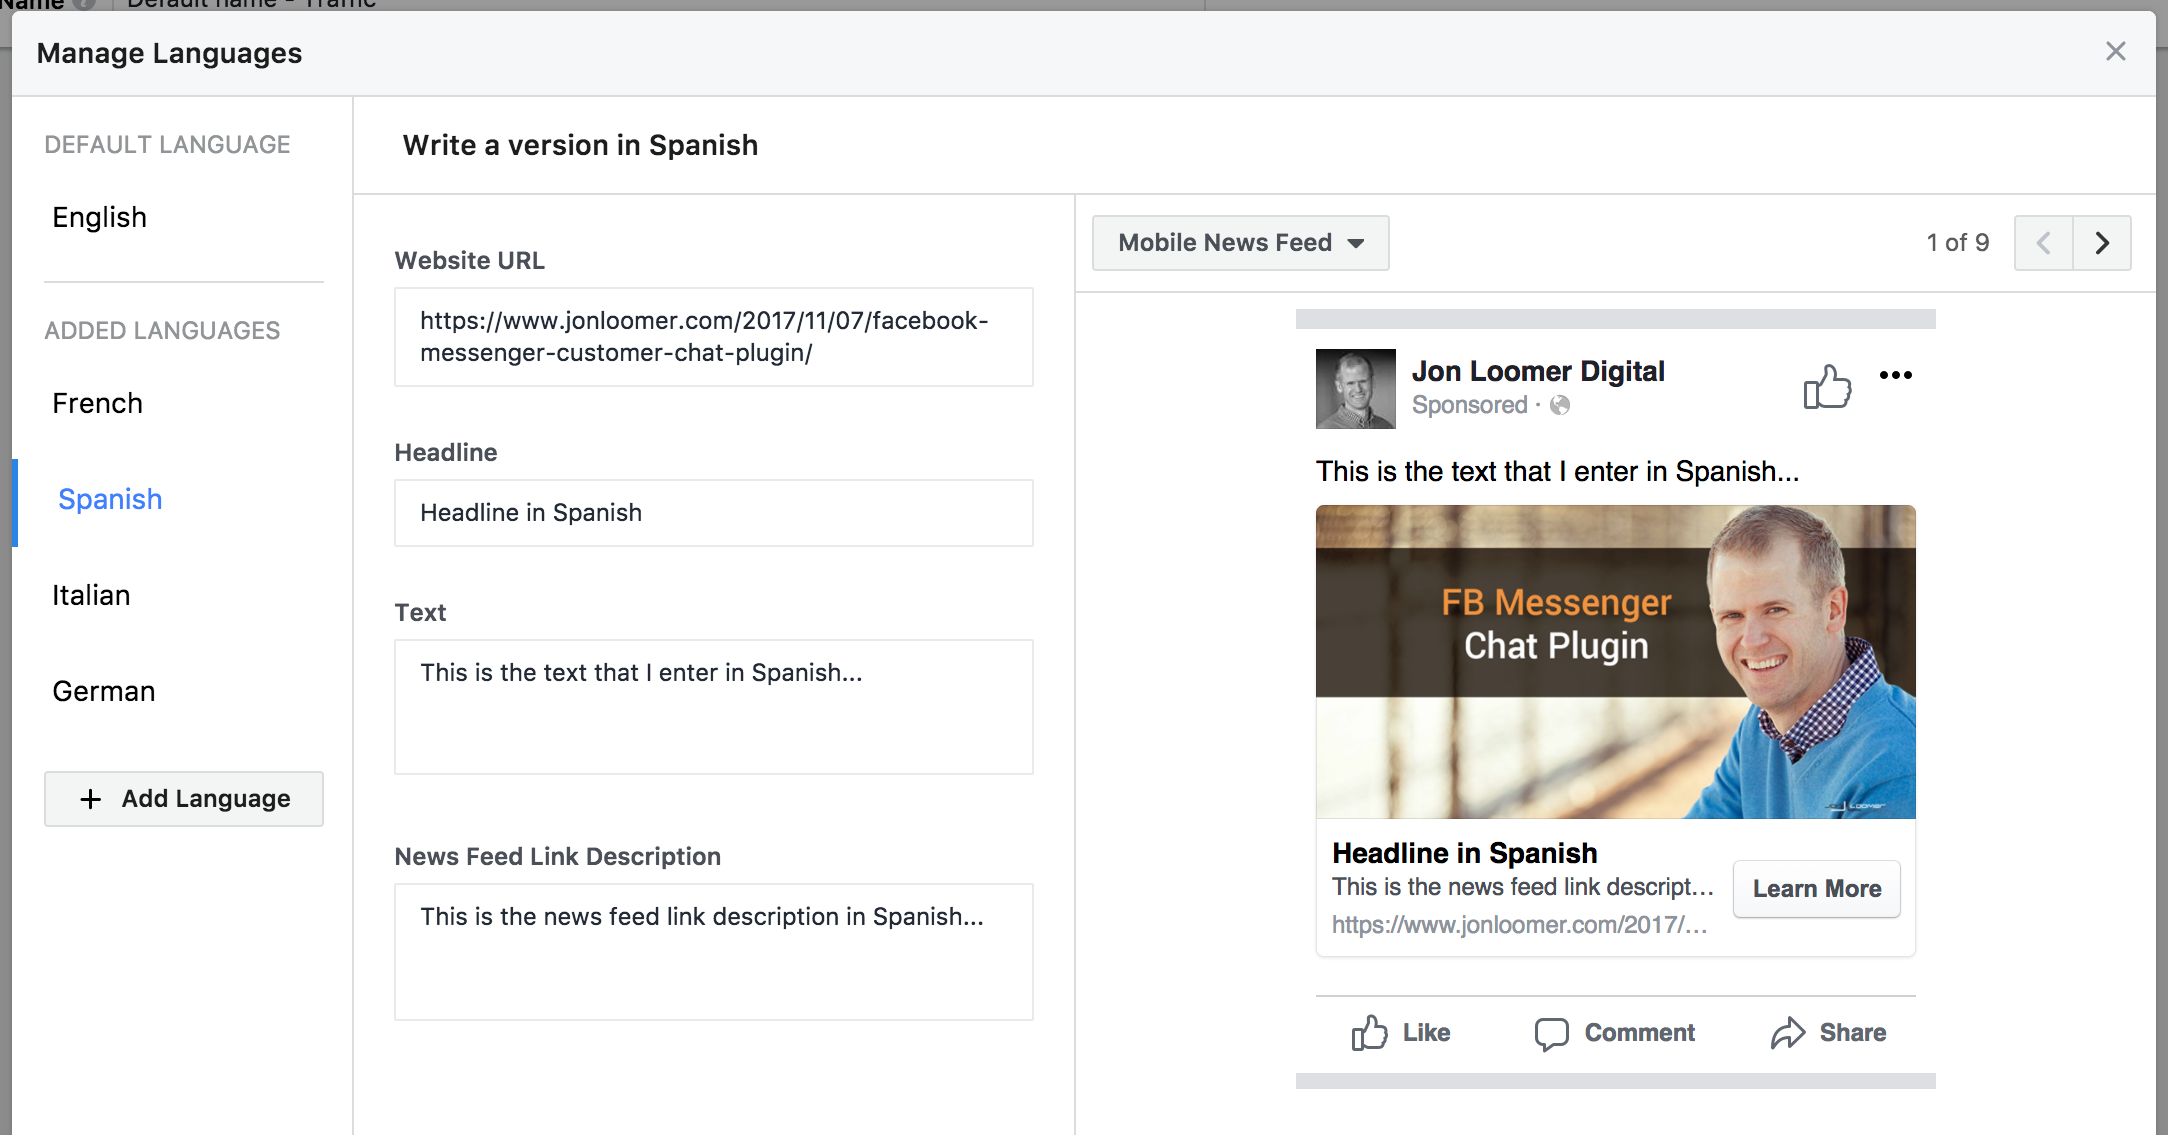Click the Website URL input field
This screenshot has height=1135, width=2168.
[x=714, y=337]
